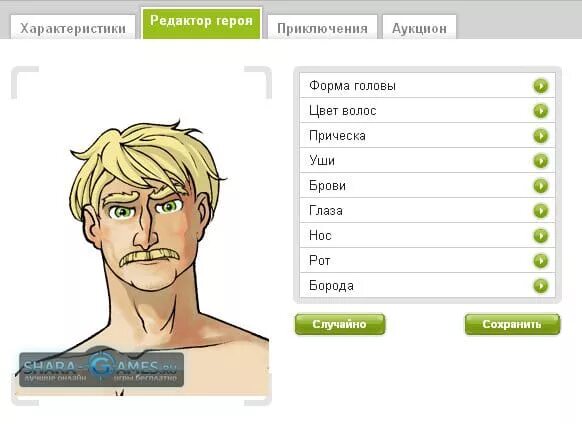Click green arrow next to Брови

tap(540, 186)
